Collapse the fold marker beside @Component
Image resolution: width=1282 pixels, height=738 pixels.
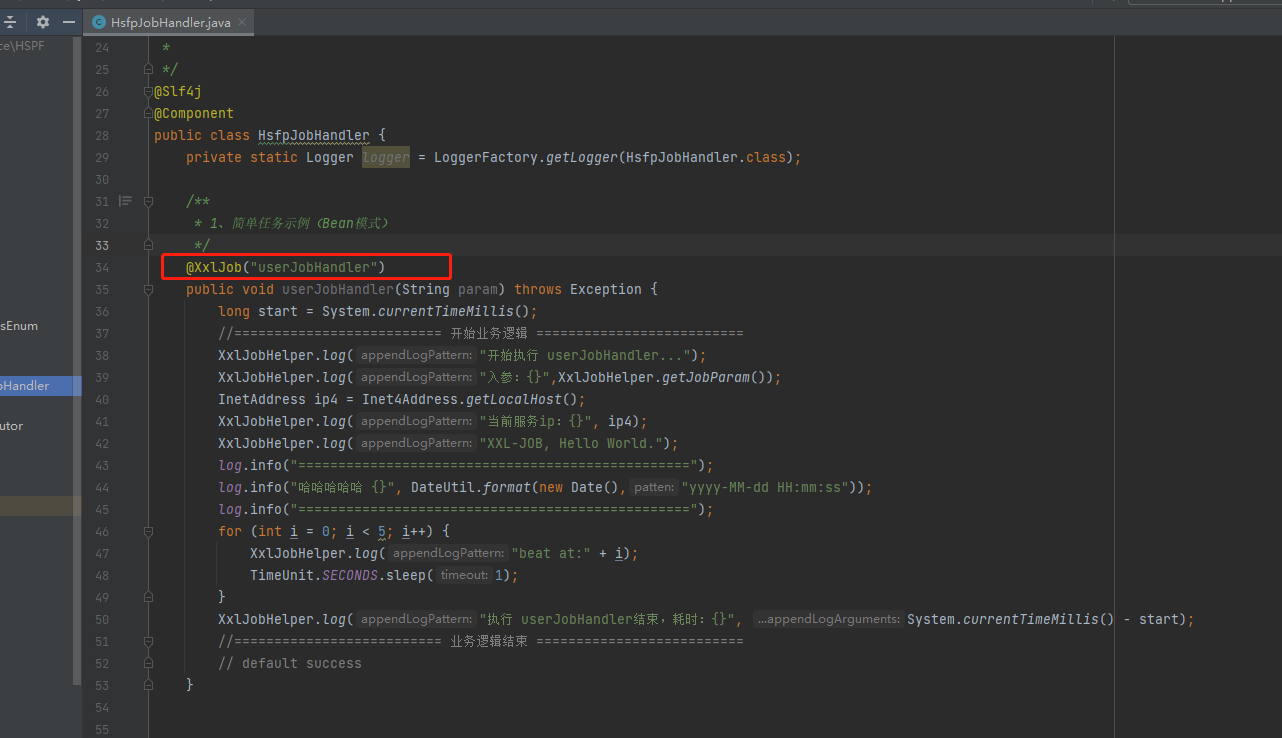point(148,113)
